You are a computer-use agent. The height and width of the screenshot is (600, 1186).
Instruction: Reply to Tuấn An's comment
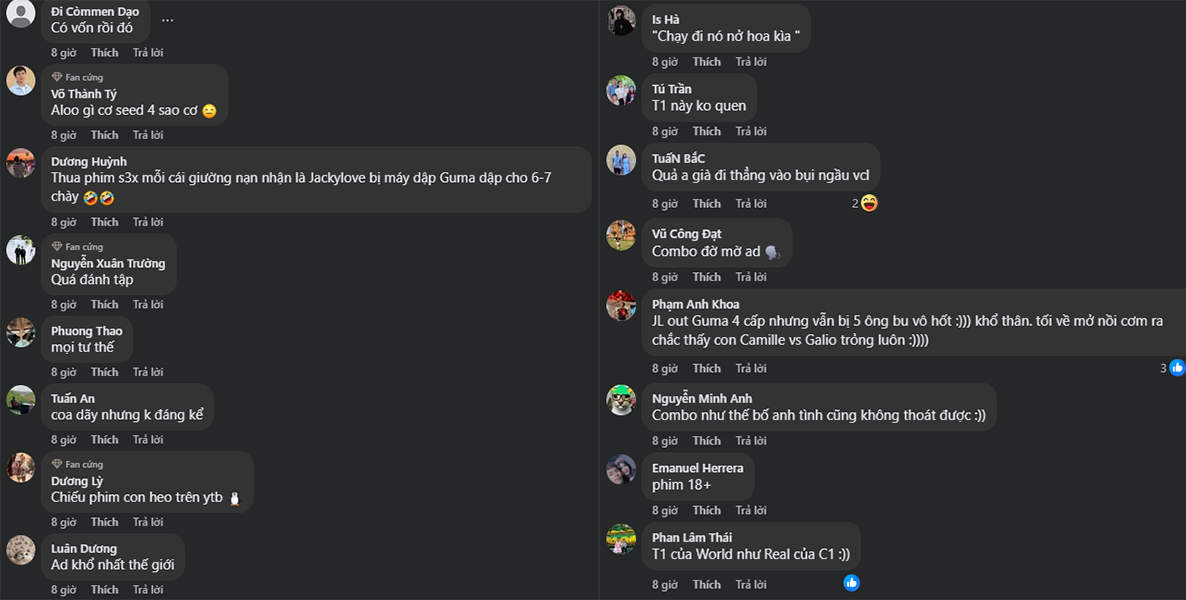(x=148, y=440)
